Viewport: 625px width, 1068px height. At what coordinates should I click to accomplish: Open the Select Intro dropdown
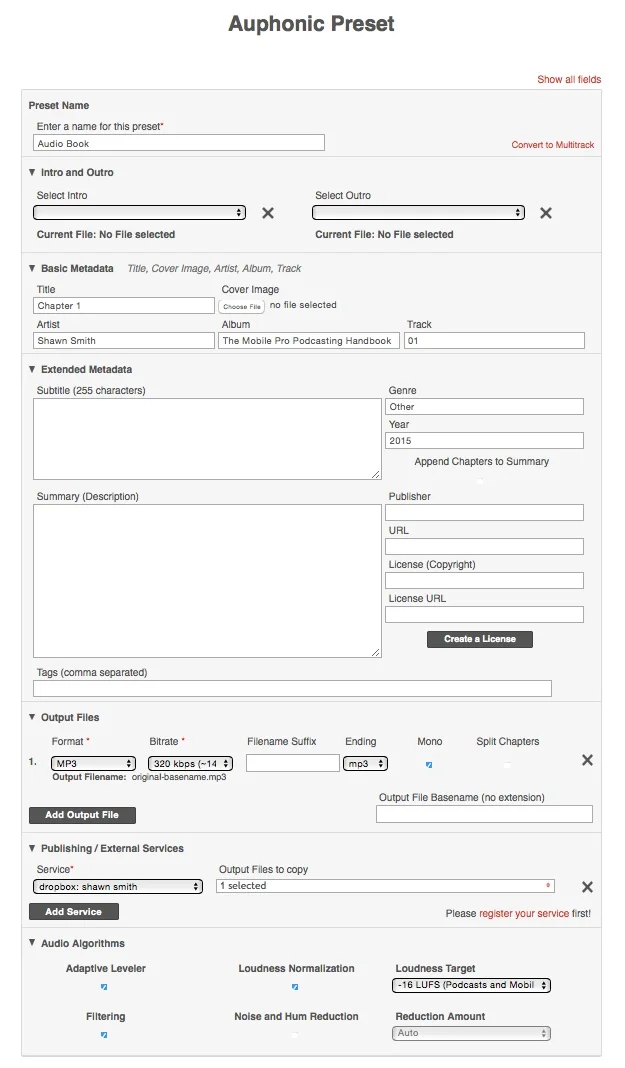pos(140,213)
